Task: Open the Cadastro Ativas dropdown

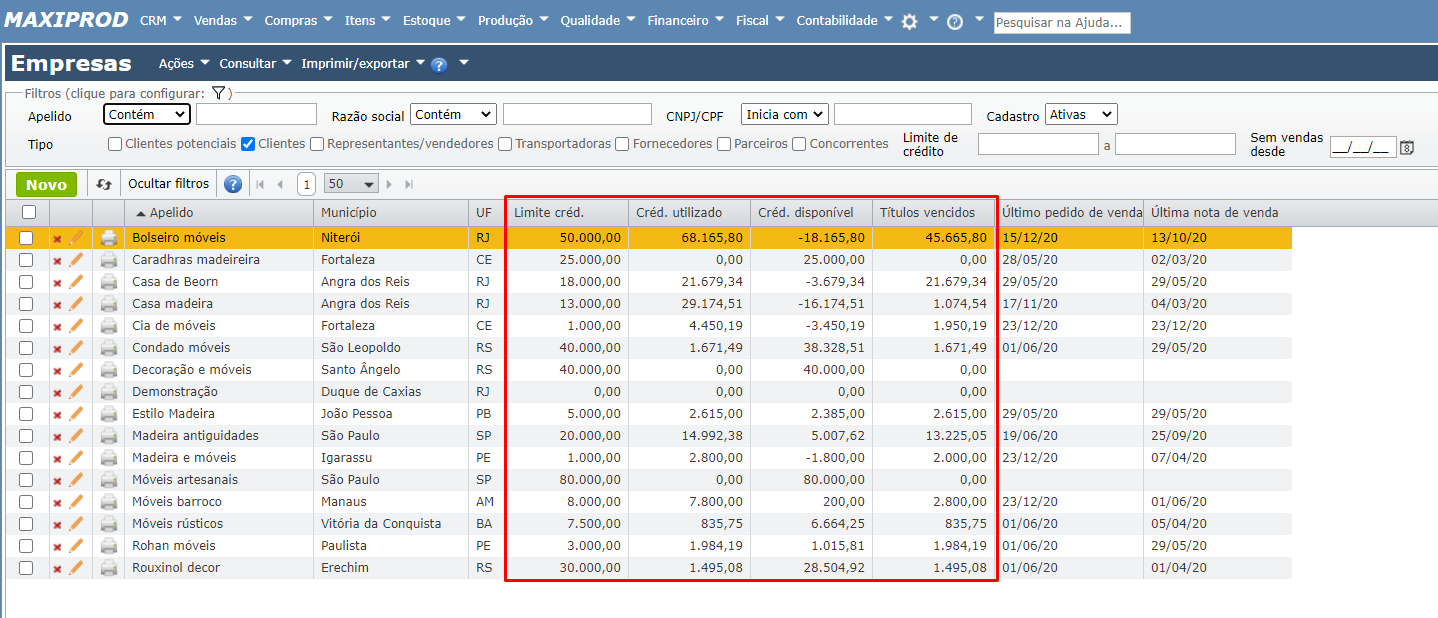Action: coord(1080,115)
